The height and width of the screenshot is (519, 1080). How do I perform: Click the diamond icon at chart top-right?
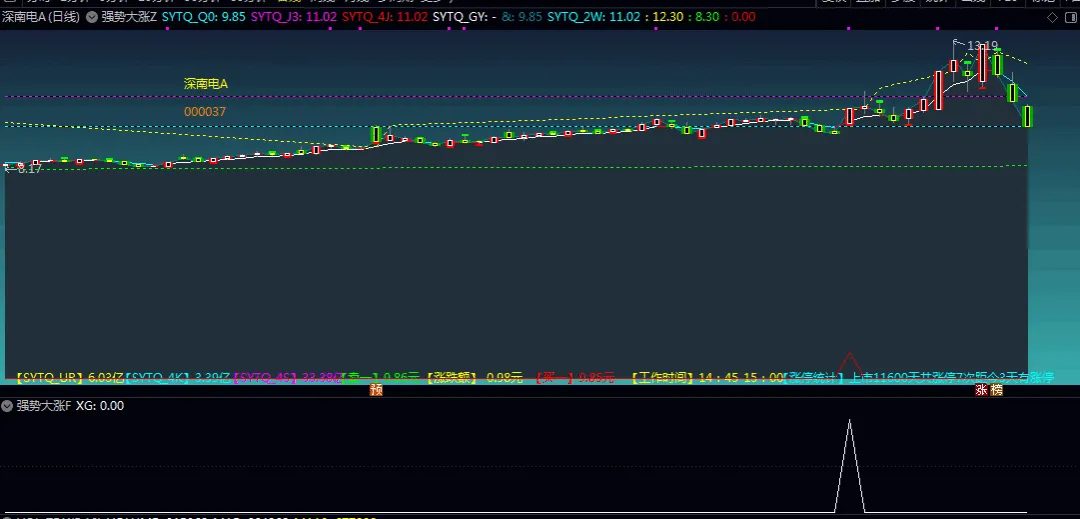(1052, 17)
